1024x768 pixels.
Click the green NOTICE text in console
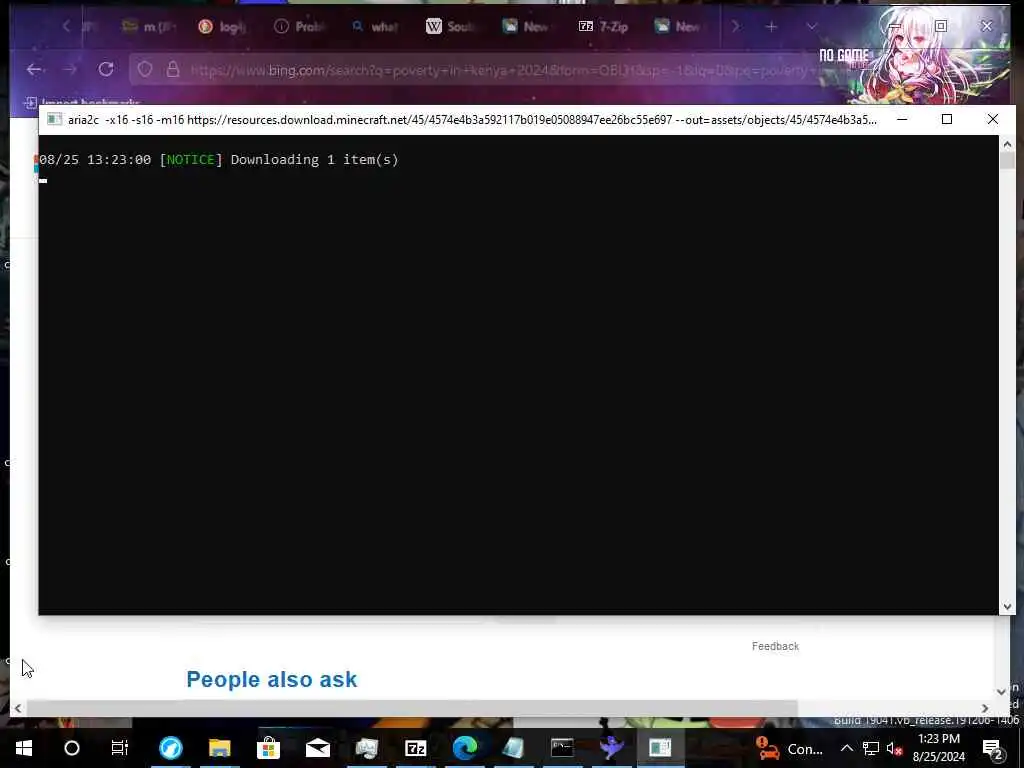(x=191, y=159)
